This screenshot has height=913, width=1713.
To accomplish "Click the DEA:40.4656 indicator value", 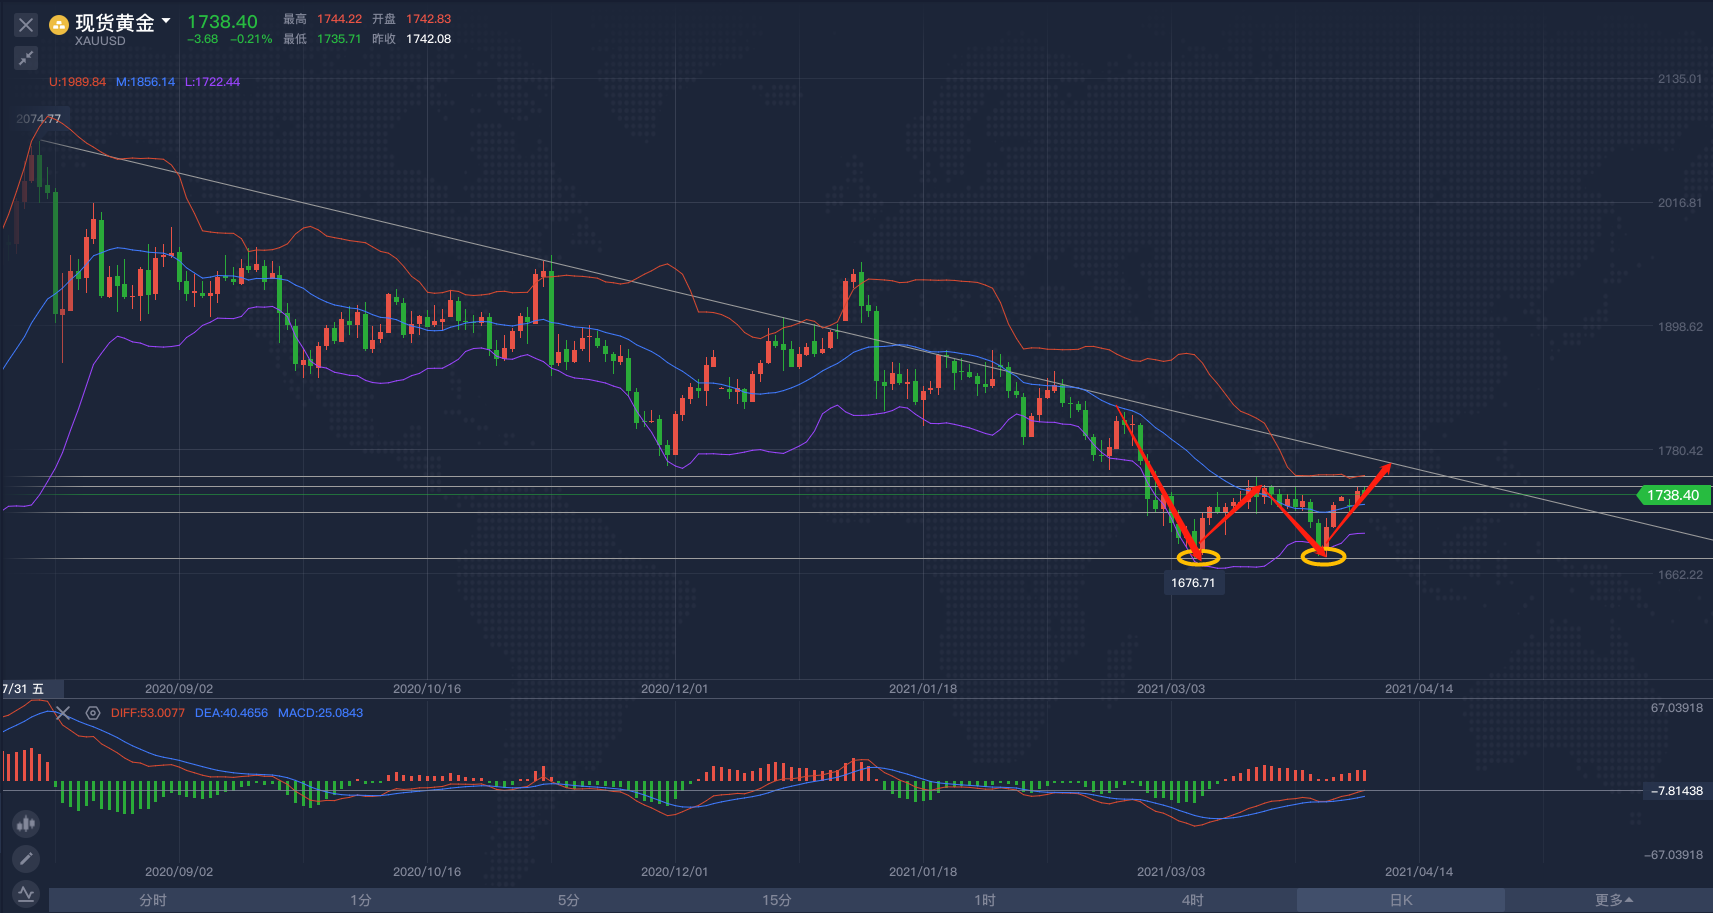I will tap(231, 713).
